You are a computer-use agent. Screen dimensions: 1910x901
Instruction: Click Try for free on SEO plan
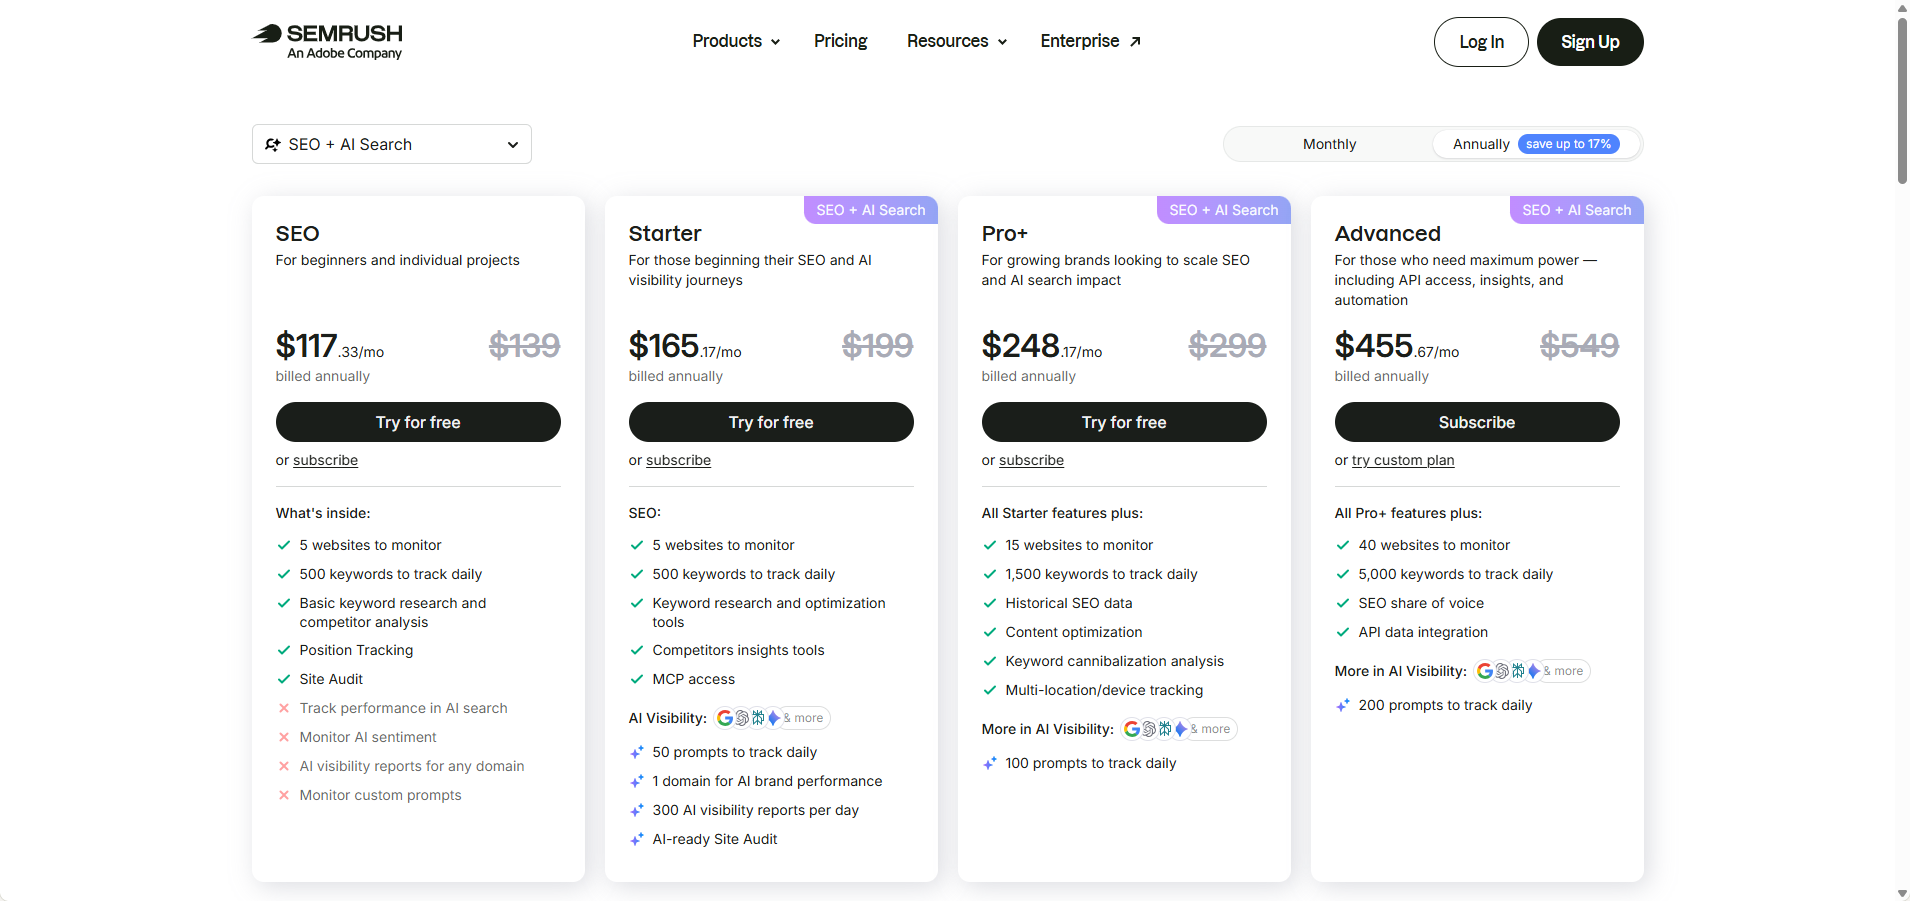click(x=418, y=422)
